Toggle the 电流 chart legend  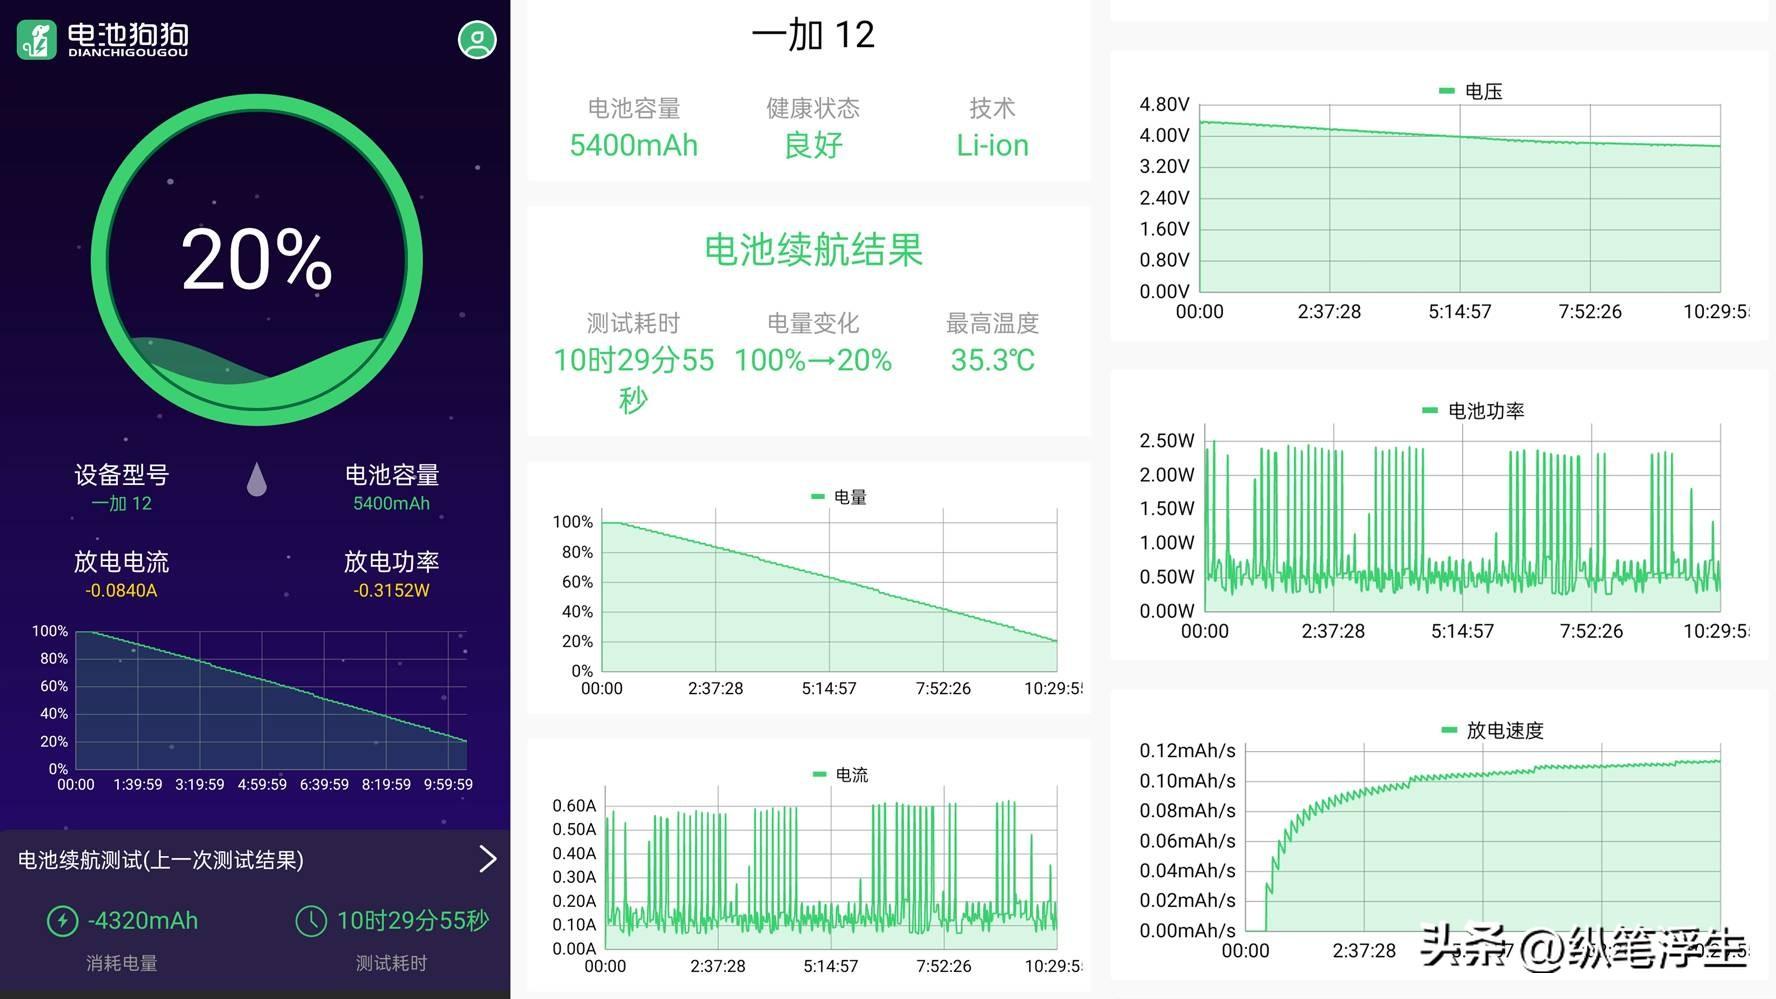[x=838, y=775]
